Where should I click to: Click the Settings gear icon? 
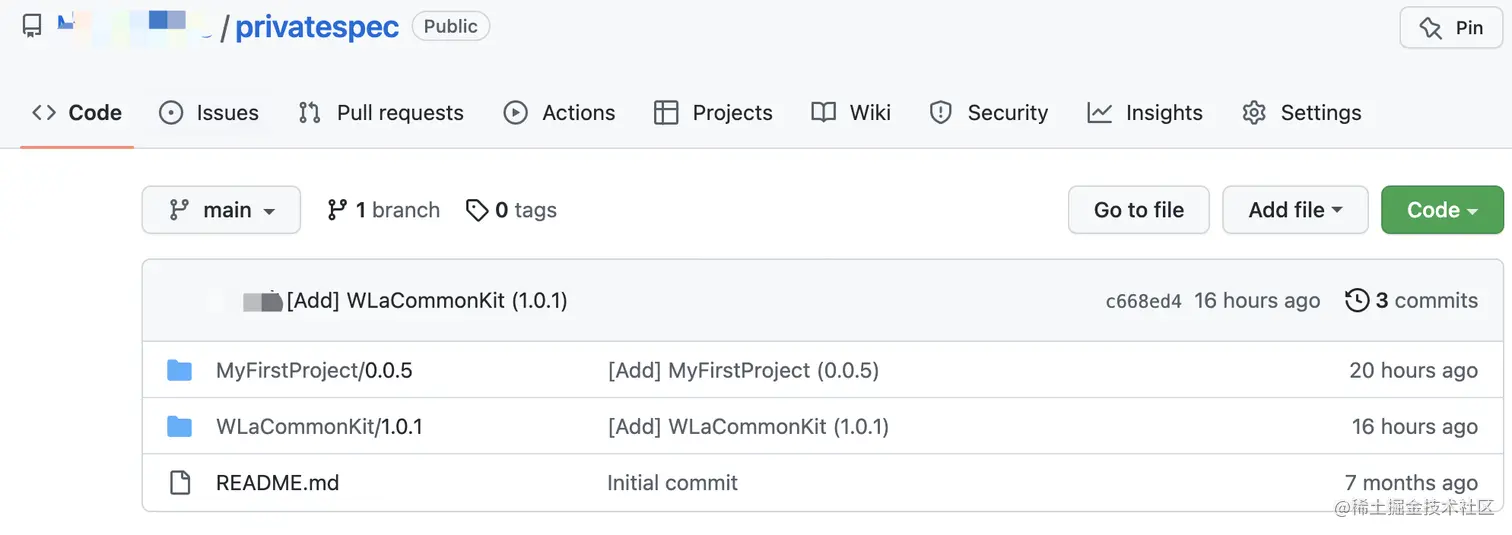tap(1254, 113)
